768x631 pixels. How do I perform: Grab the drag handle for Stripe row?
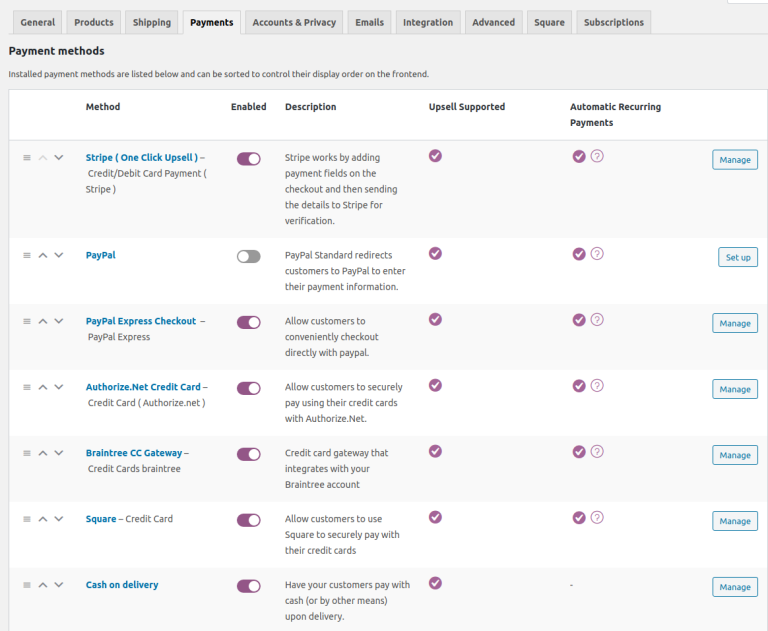tap(27, 158)
